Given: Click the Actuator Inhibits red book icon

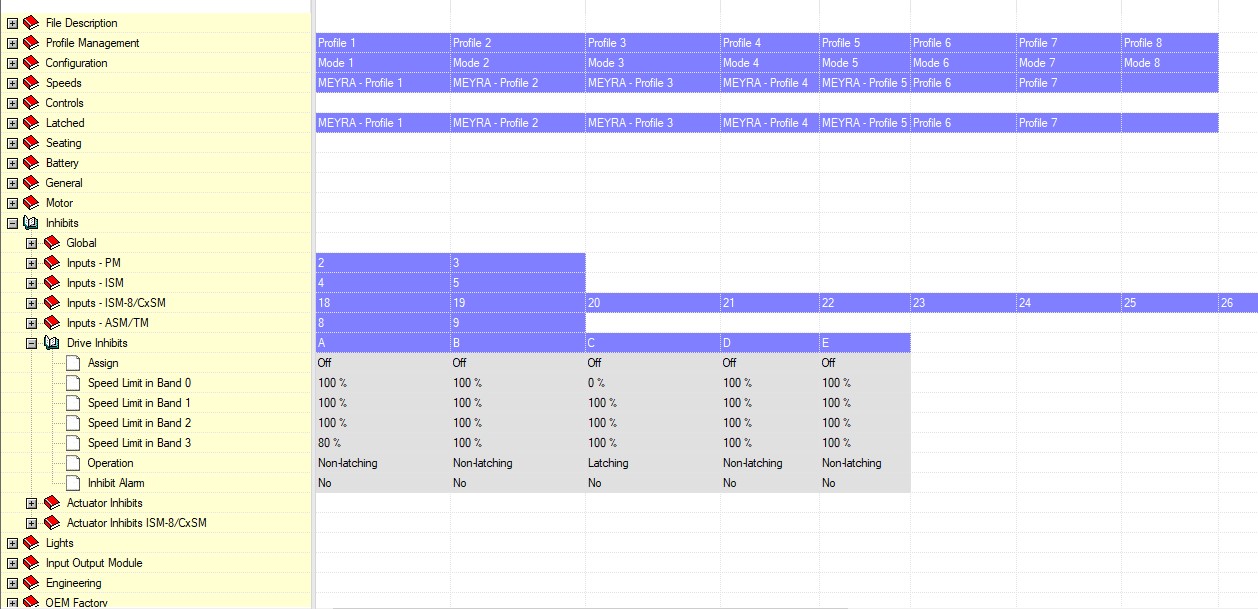Looking at the screenshot, I should tap(52, 503).
